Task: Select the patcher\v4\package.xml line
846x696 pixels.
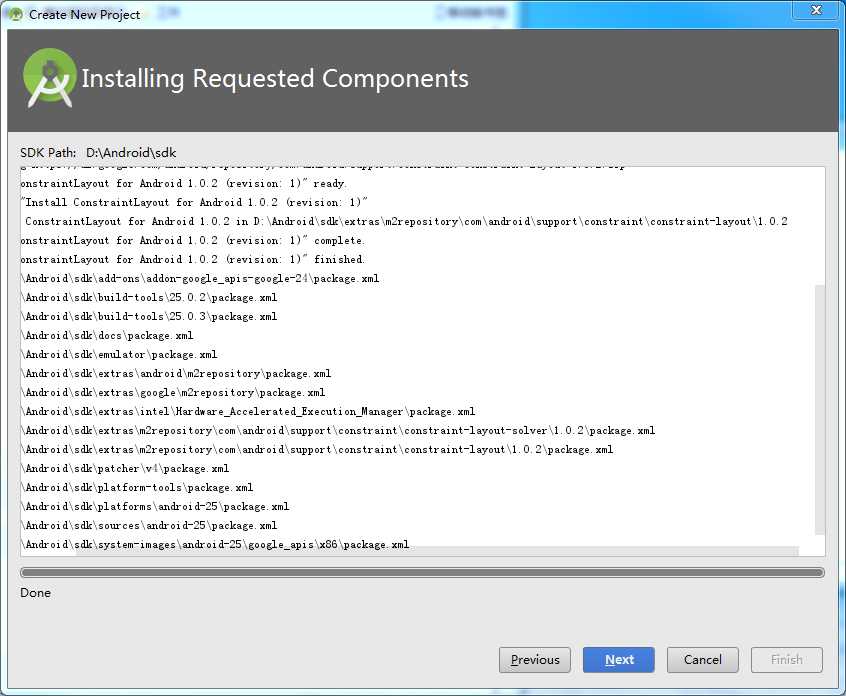Action: (x=125, y=468)
